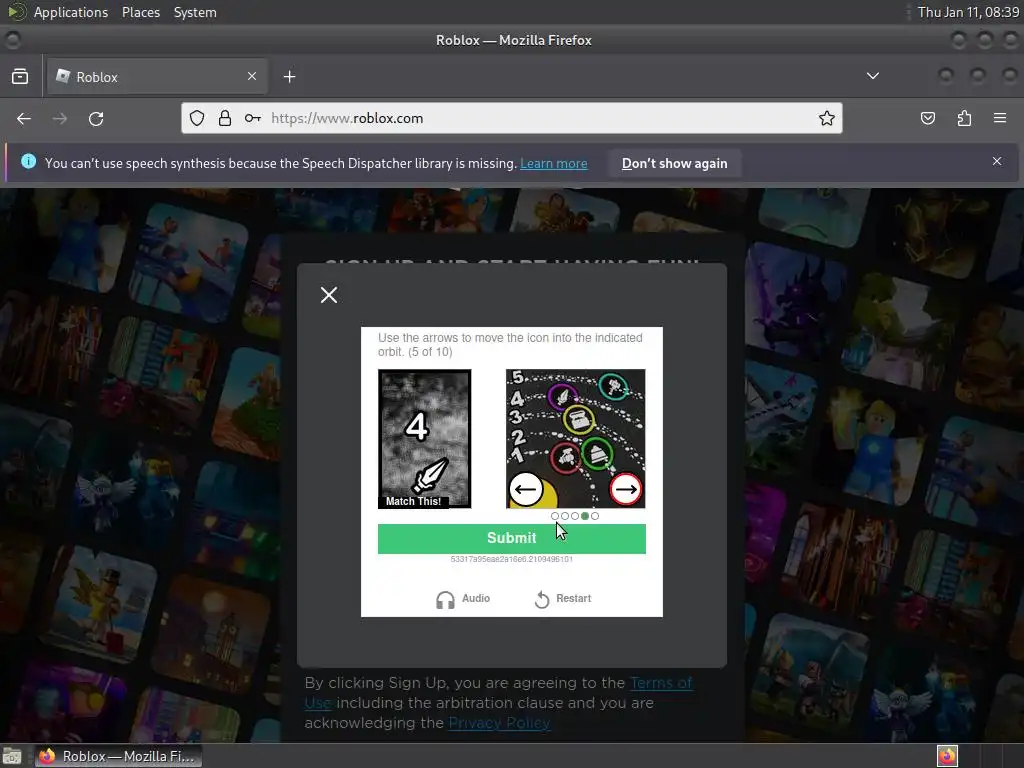
Task: Click the Firefox icon in the bottom tray
Action: click(x=947, y=756)
